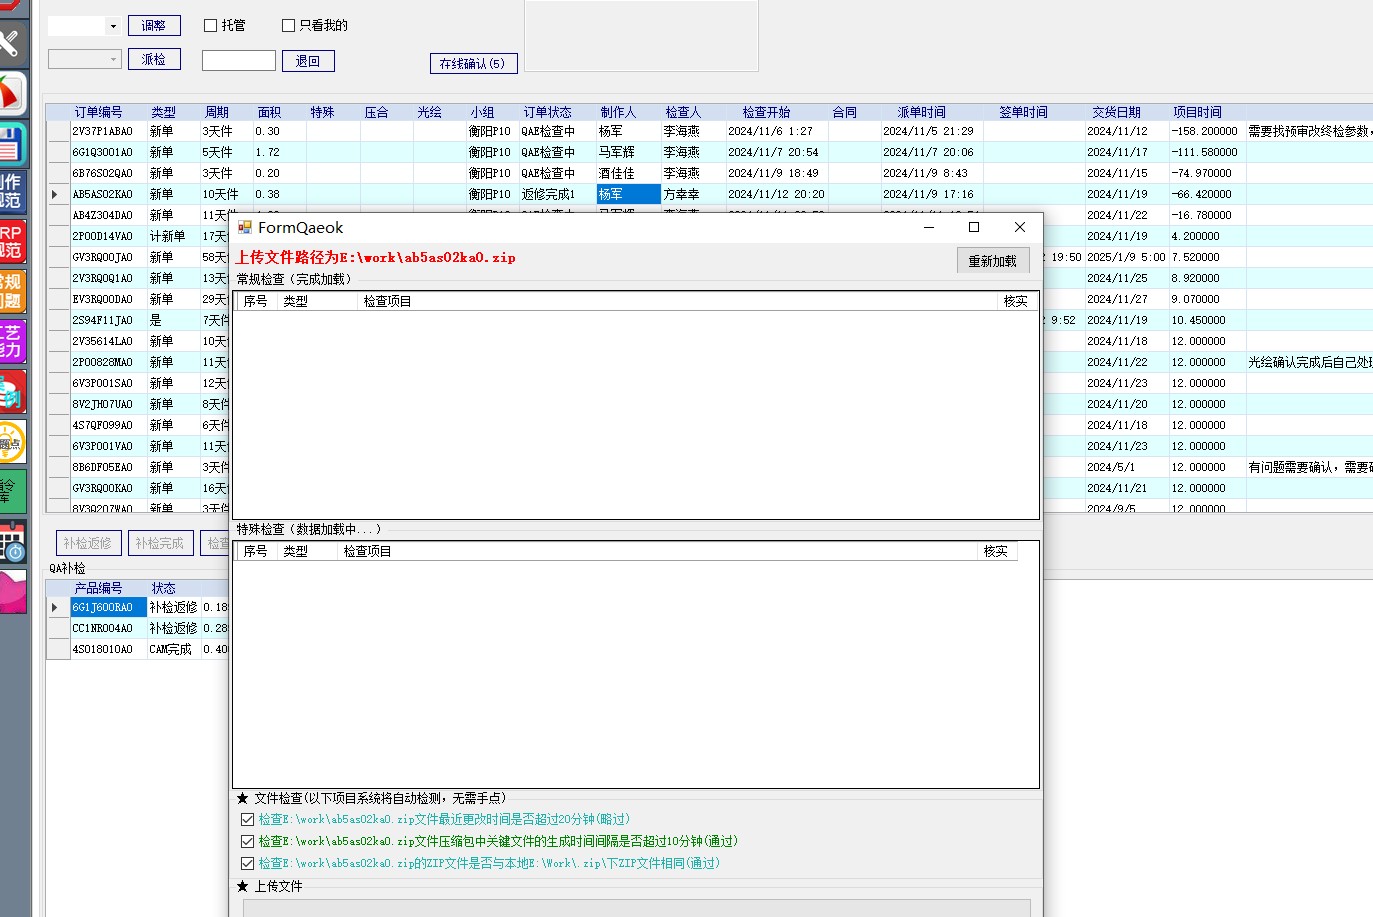Open the calendar clock sidebar icon

[11, 542]
